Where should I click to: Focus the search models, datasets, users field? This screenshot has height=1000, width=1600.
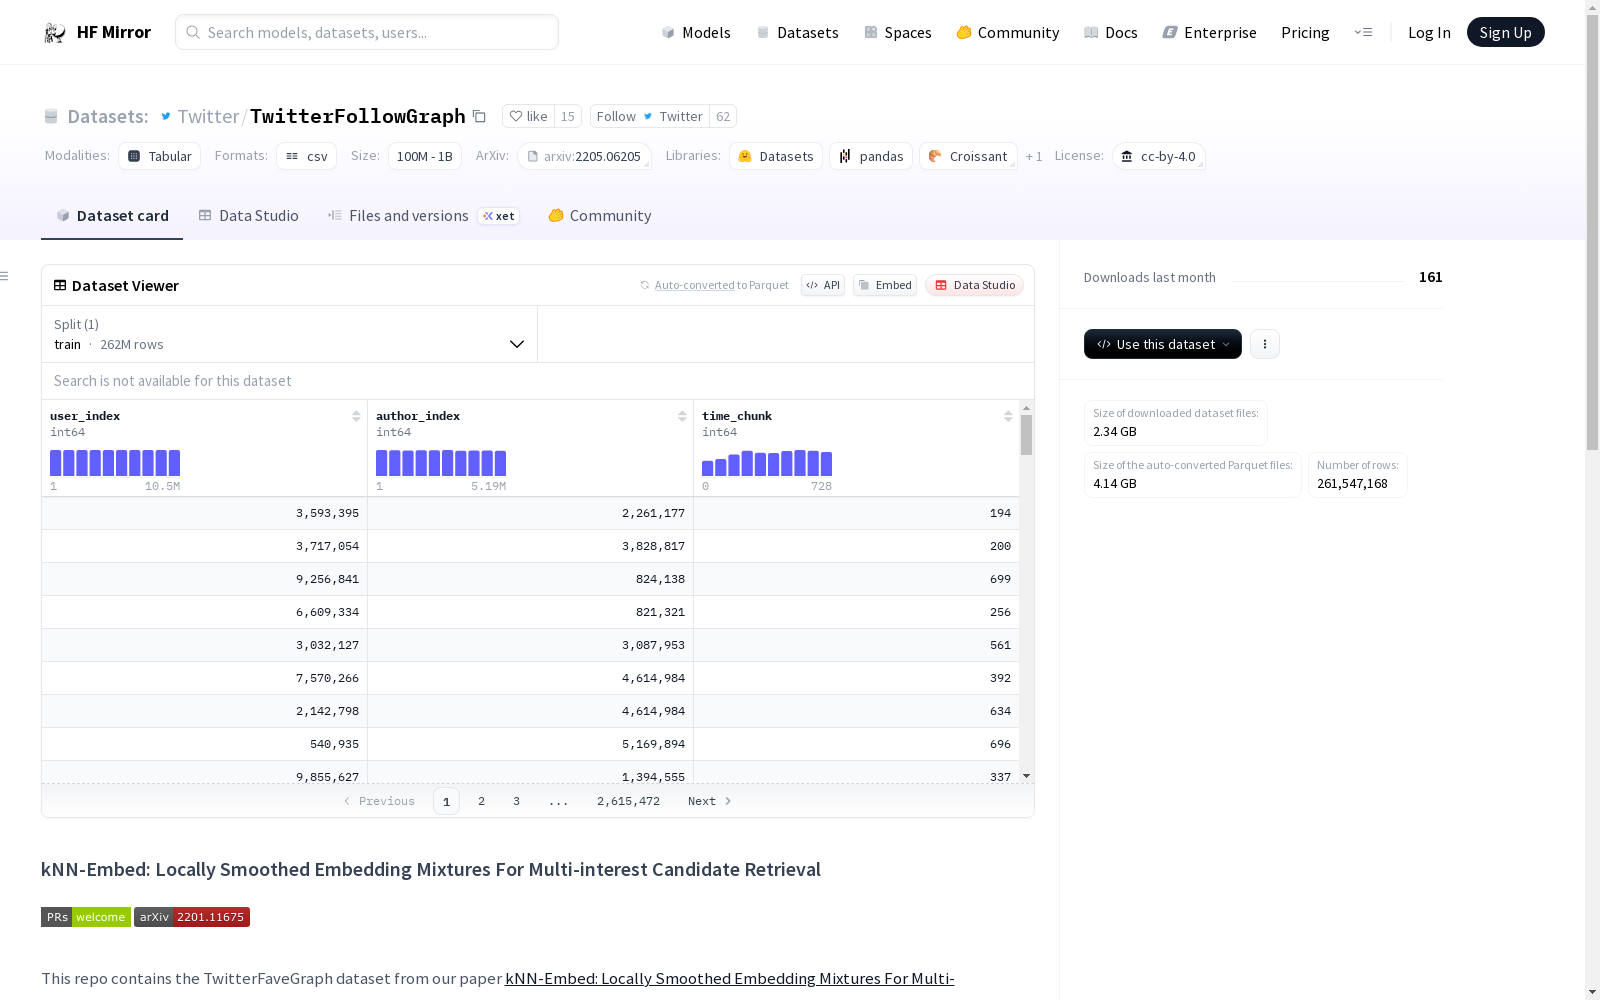(x=367, y=32)
